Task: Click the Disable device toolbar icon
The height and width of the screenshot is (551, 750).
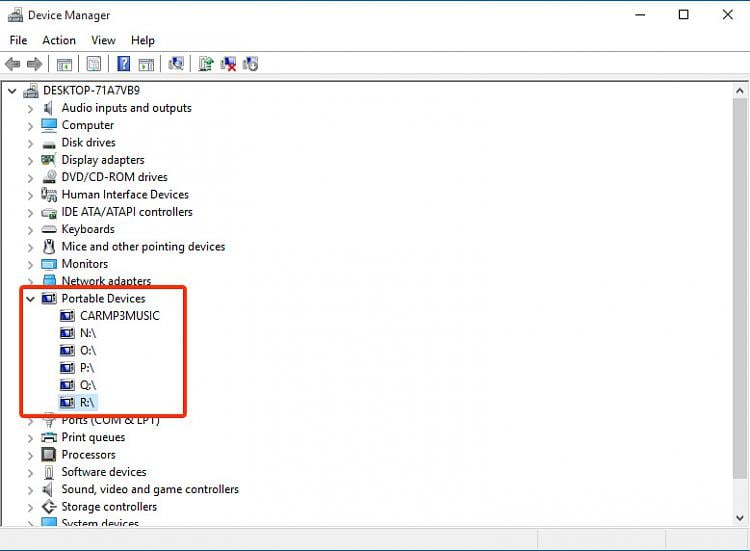Action: click(x=250, y=64)
